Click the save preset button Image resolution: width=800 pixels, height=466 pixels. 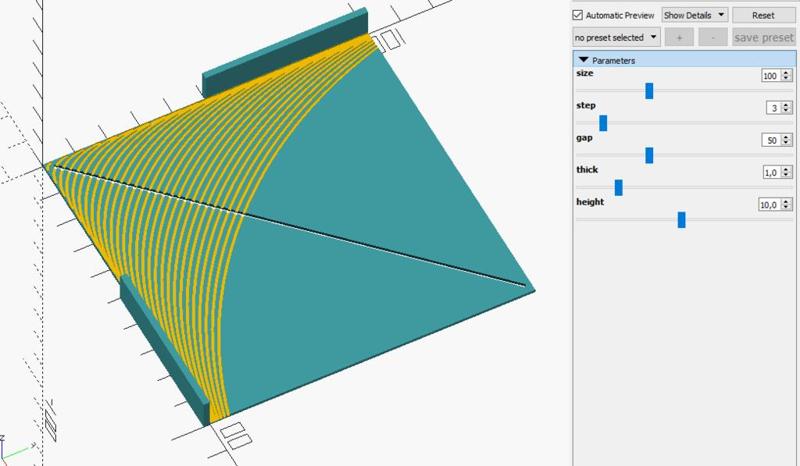[x=764, y=37]
